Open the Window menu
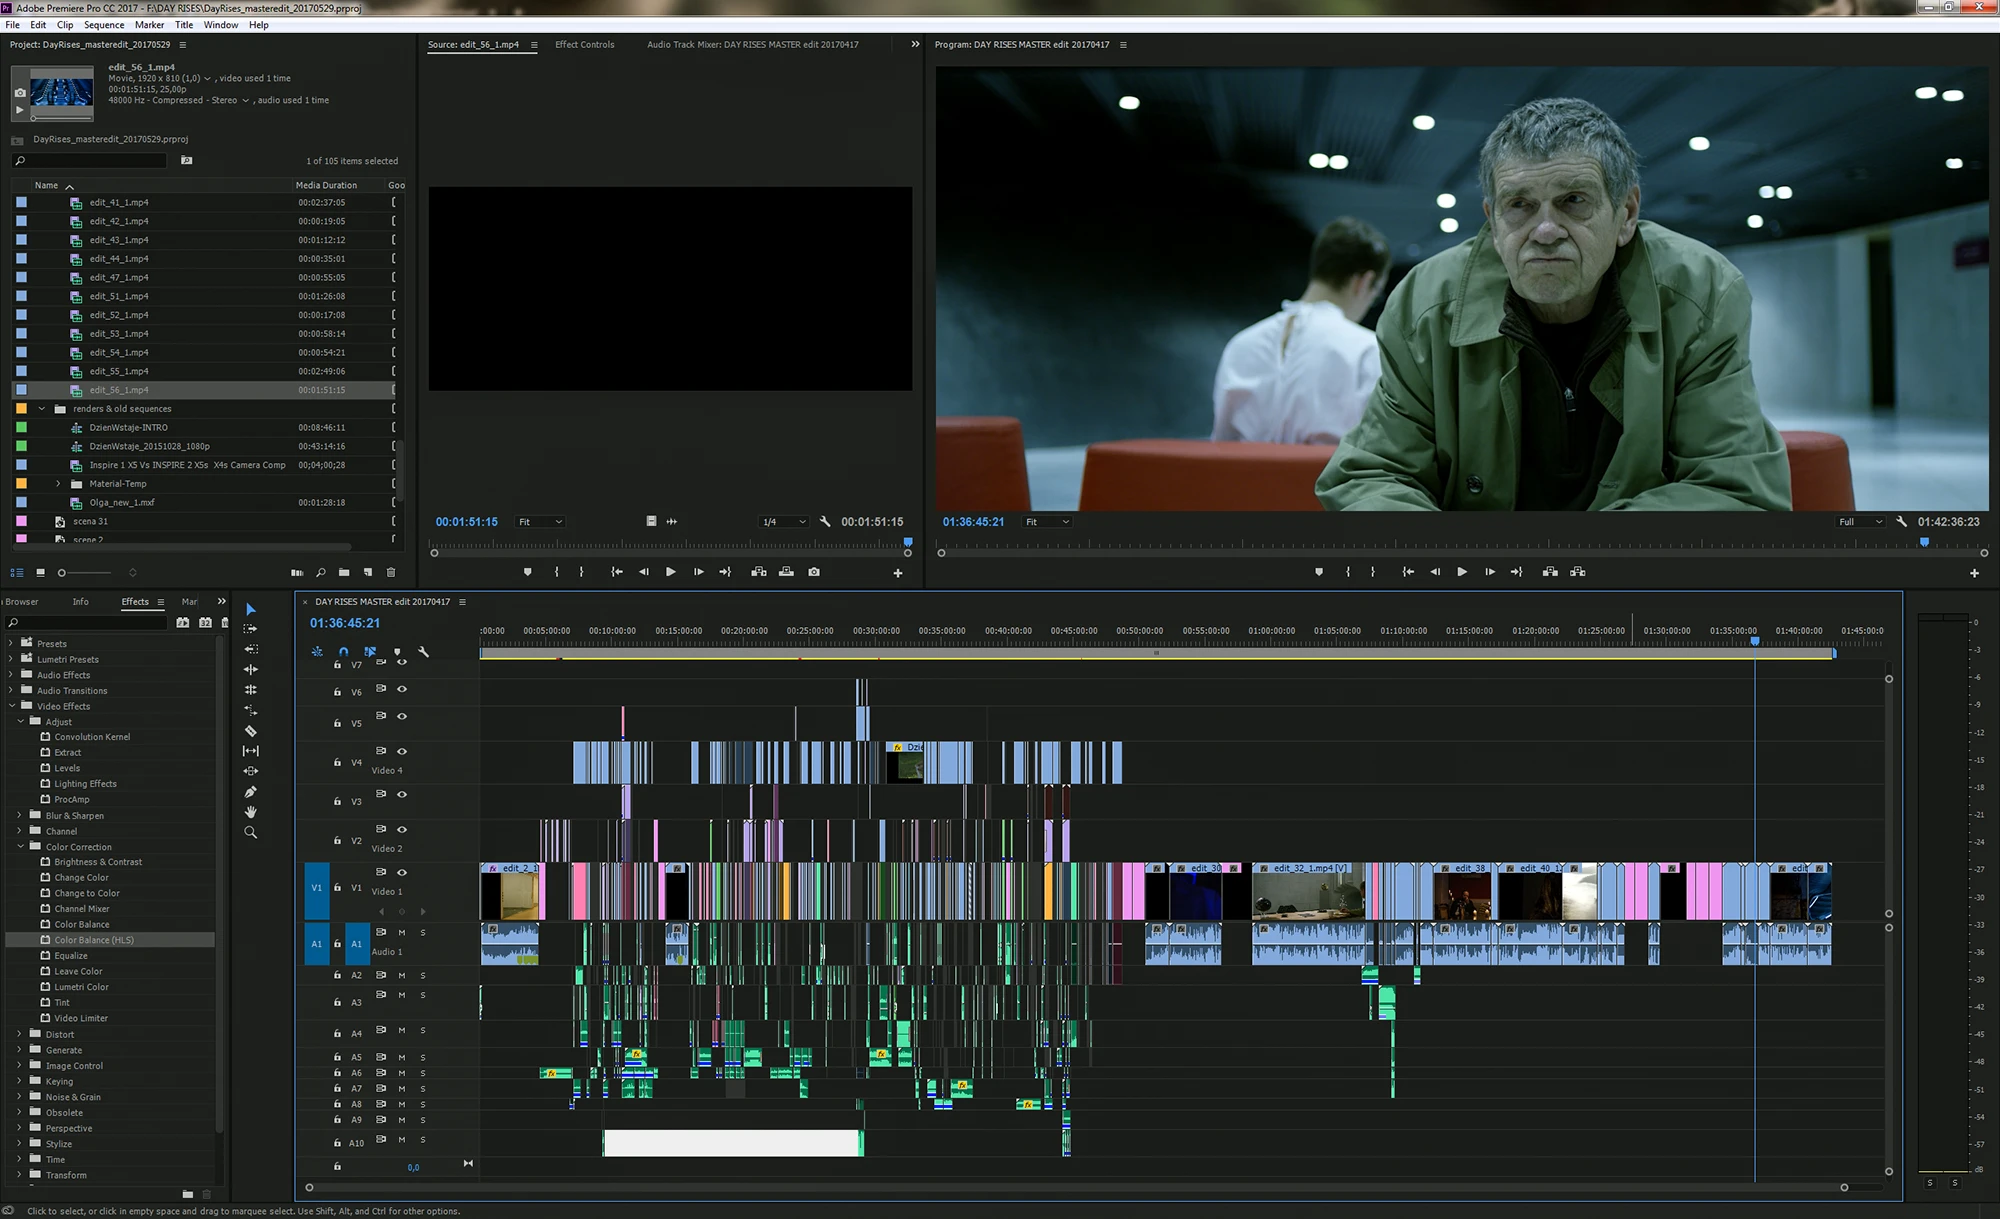Screen dimensions: 2000x1219 click(221, 25)
